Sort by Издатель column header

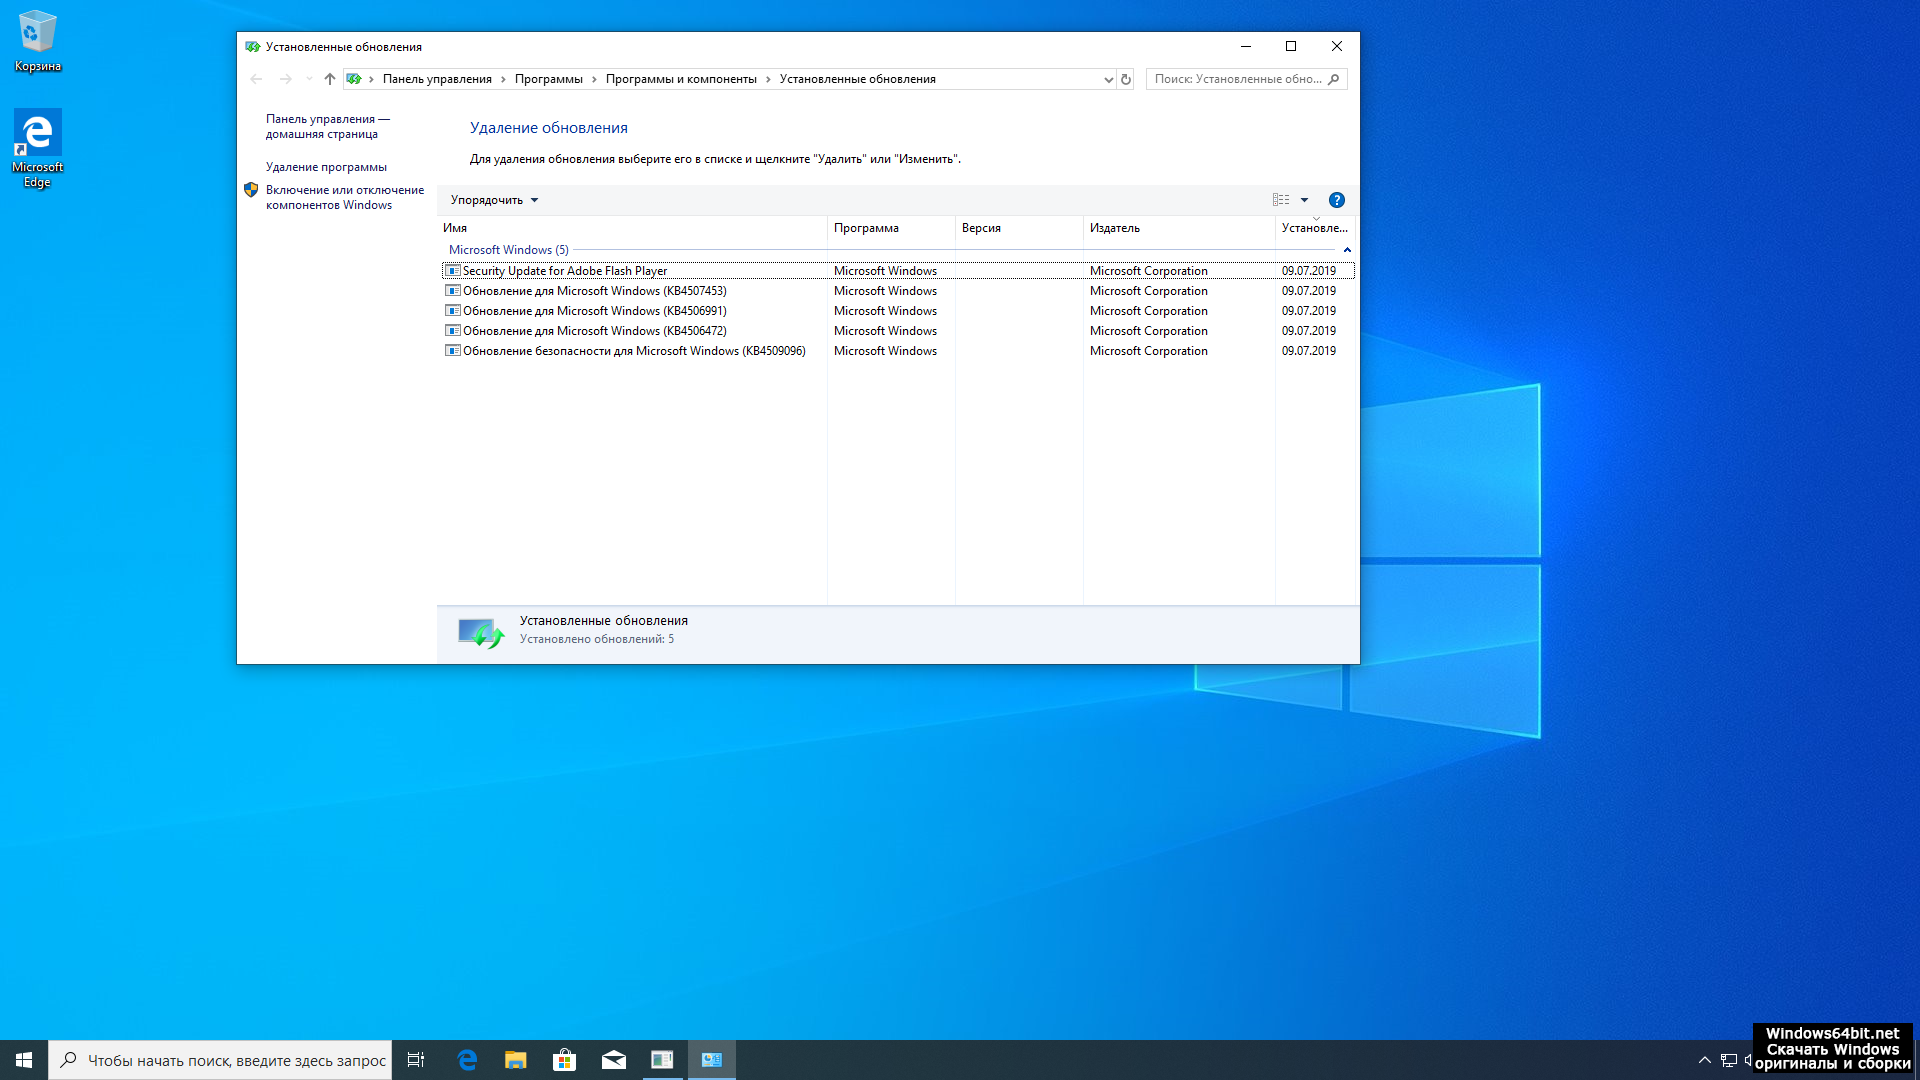pyautogui.click(x=1115, y=228)
